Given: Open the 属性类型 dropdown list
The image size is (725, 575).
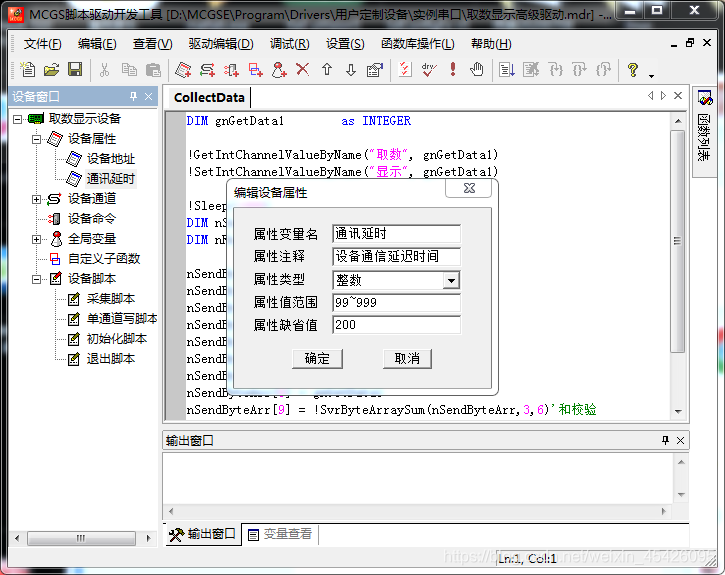Looking at the screenshot, I should (x=451, y=281).
